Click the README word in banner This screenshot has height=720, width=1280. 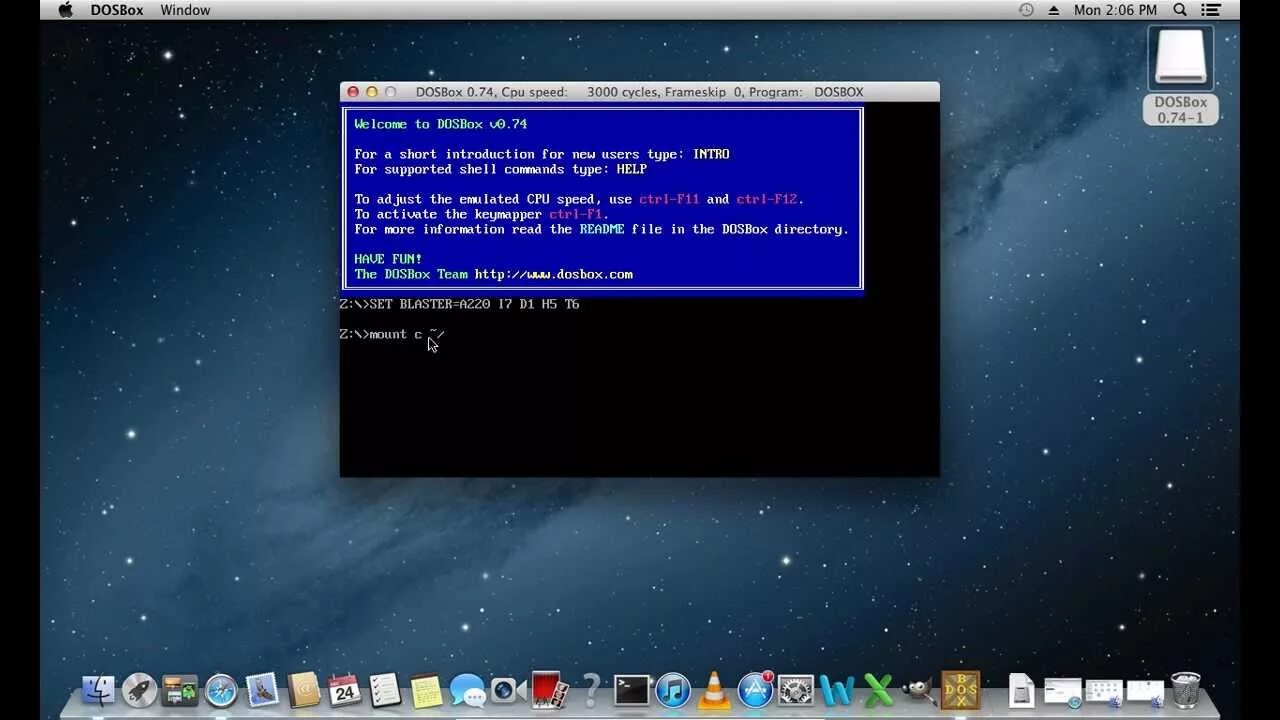pos(602,229)
